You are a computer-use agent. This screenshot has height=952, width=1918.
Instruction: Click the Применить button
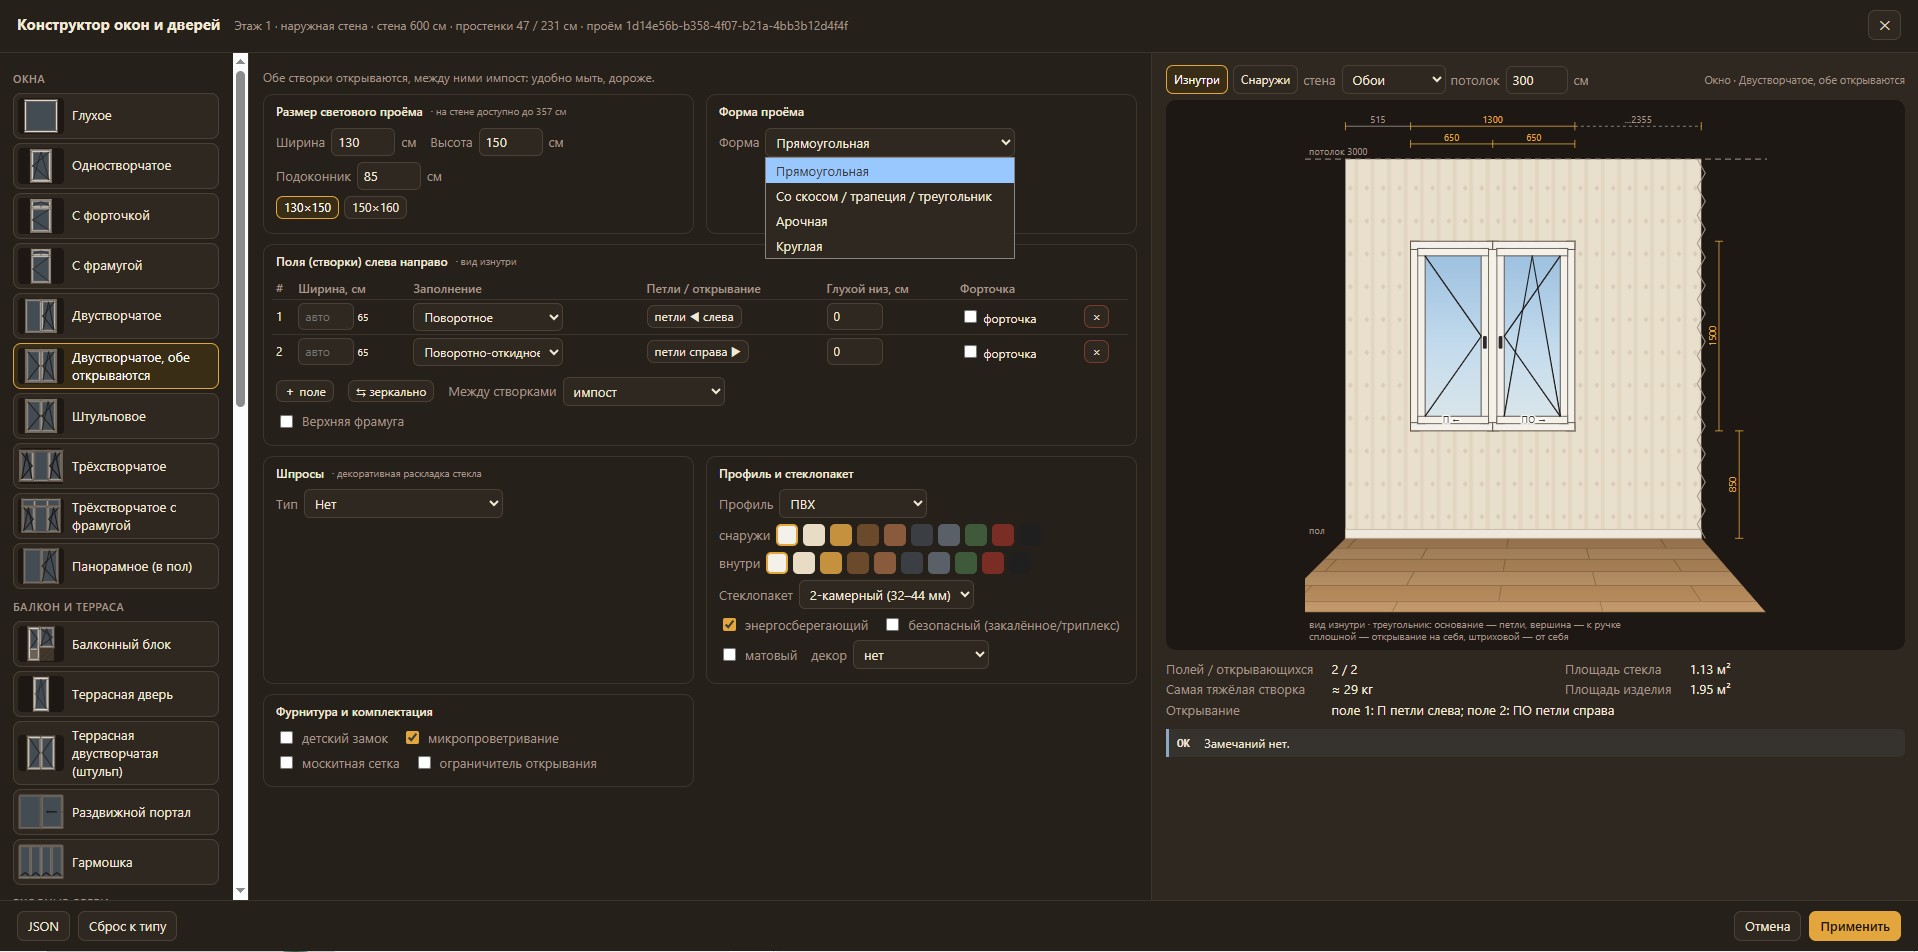tap(1854, 926)
